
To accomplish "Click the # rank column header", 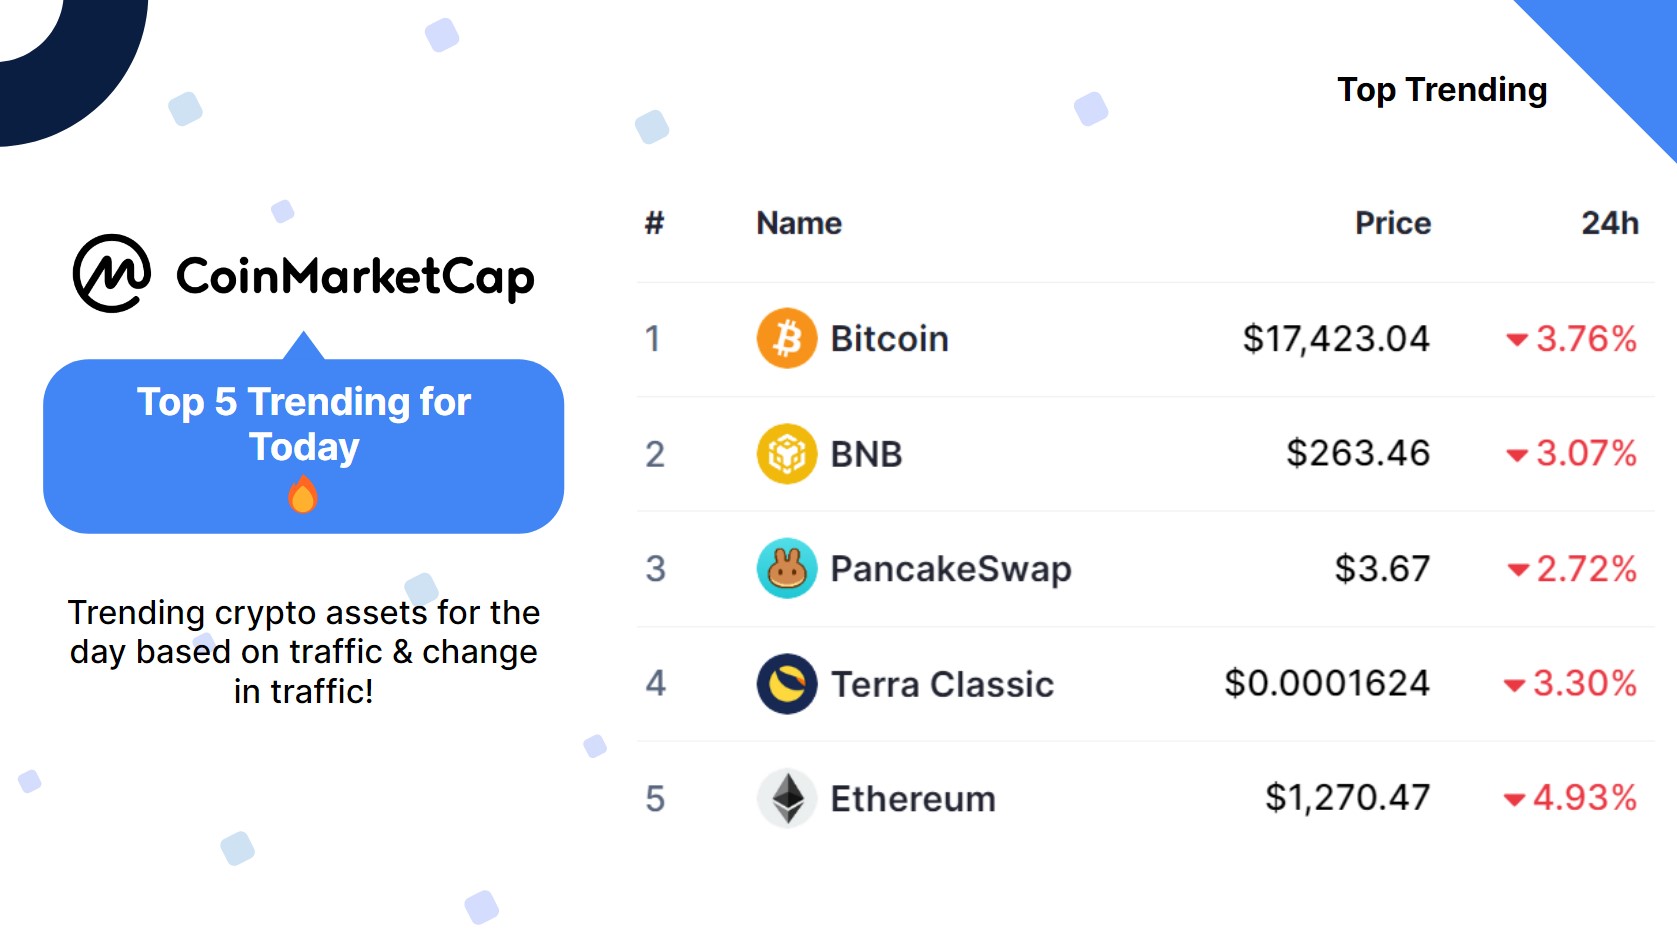I will click(654, 223).
